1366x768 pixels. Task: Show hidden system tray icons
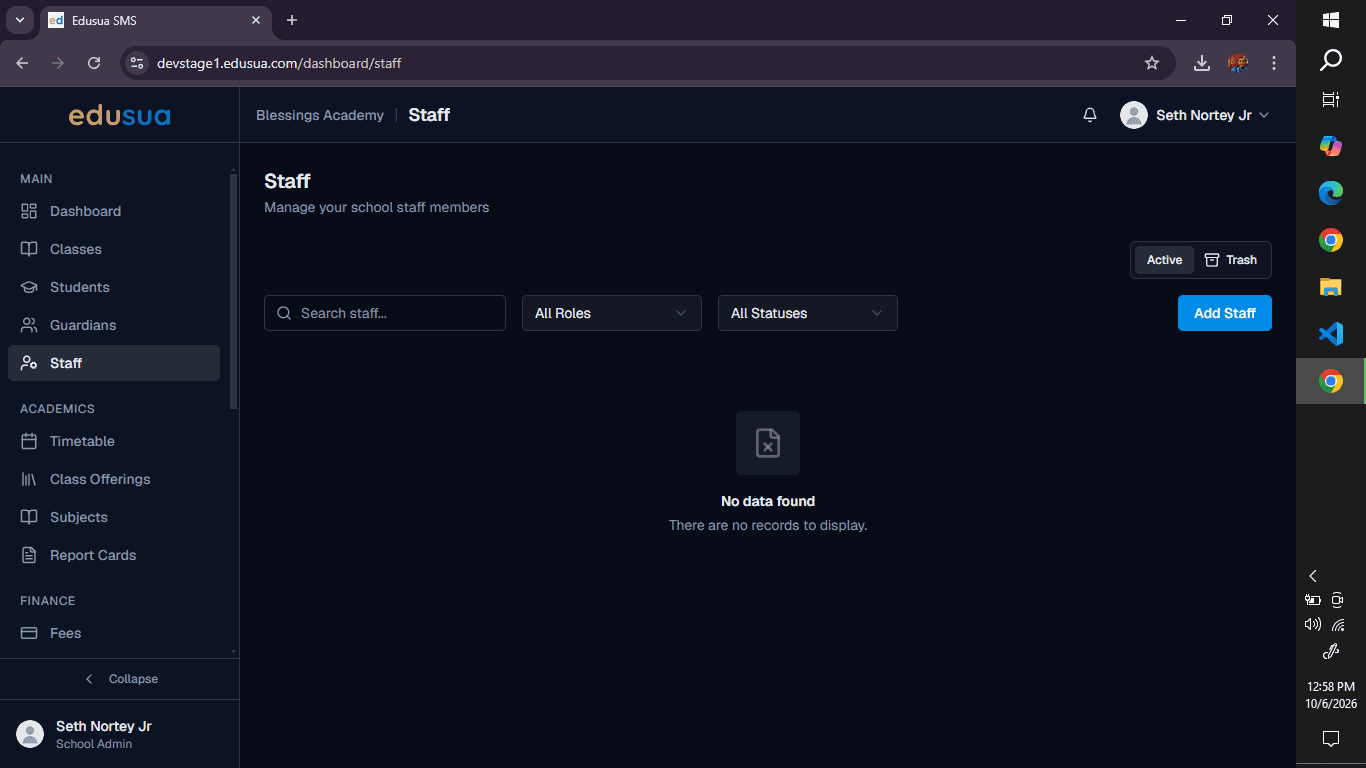[x=1313, y=576]
